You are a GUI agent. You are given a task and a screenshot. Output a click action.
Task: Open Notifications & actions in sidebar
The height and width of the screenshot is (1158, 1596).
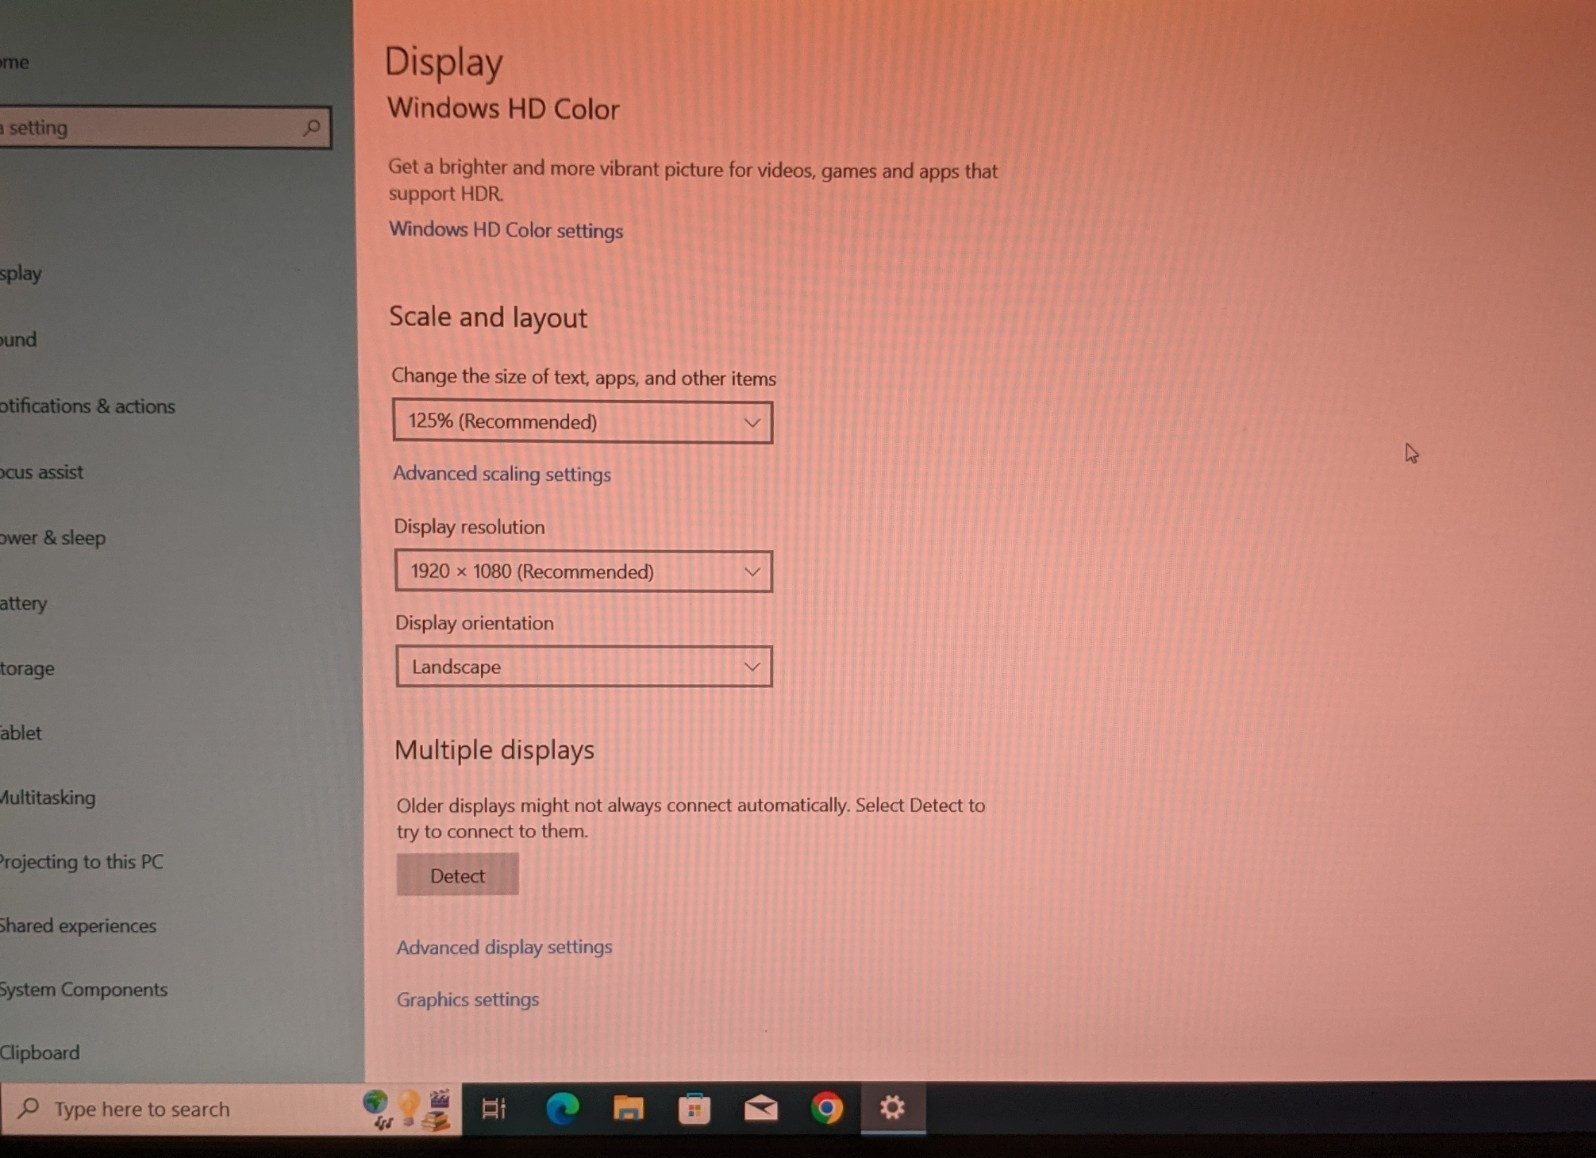coord(87,406)
